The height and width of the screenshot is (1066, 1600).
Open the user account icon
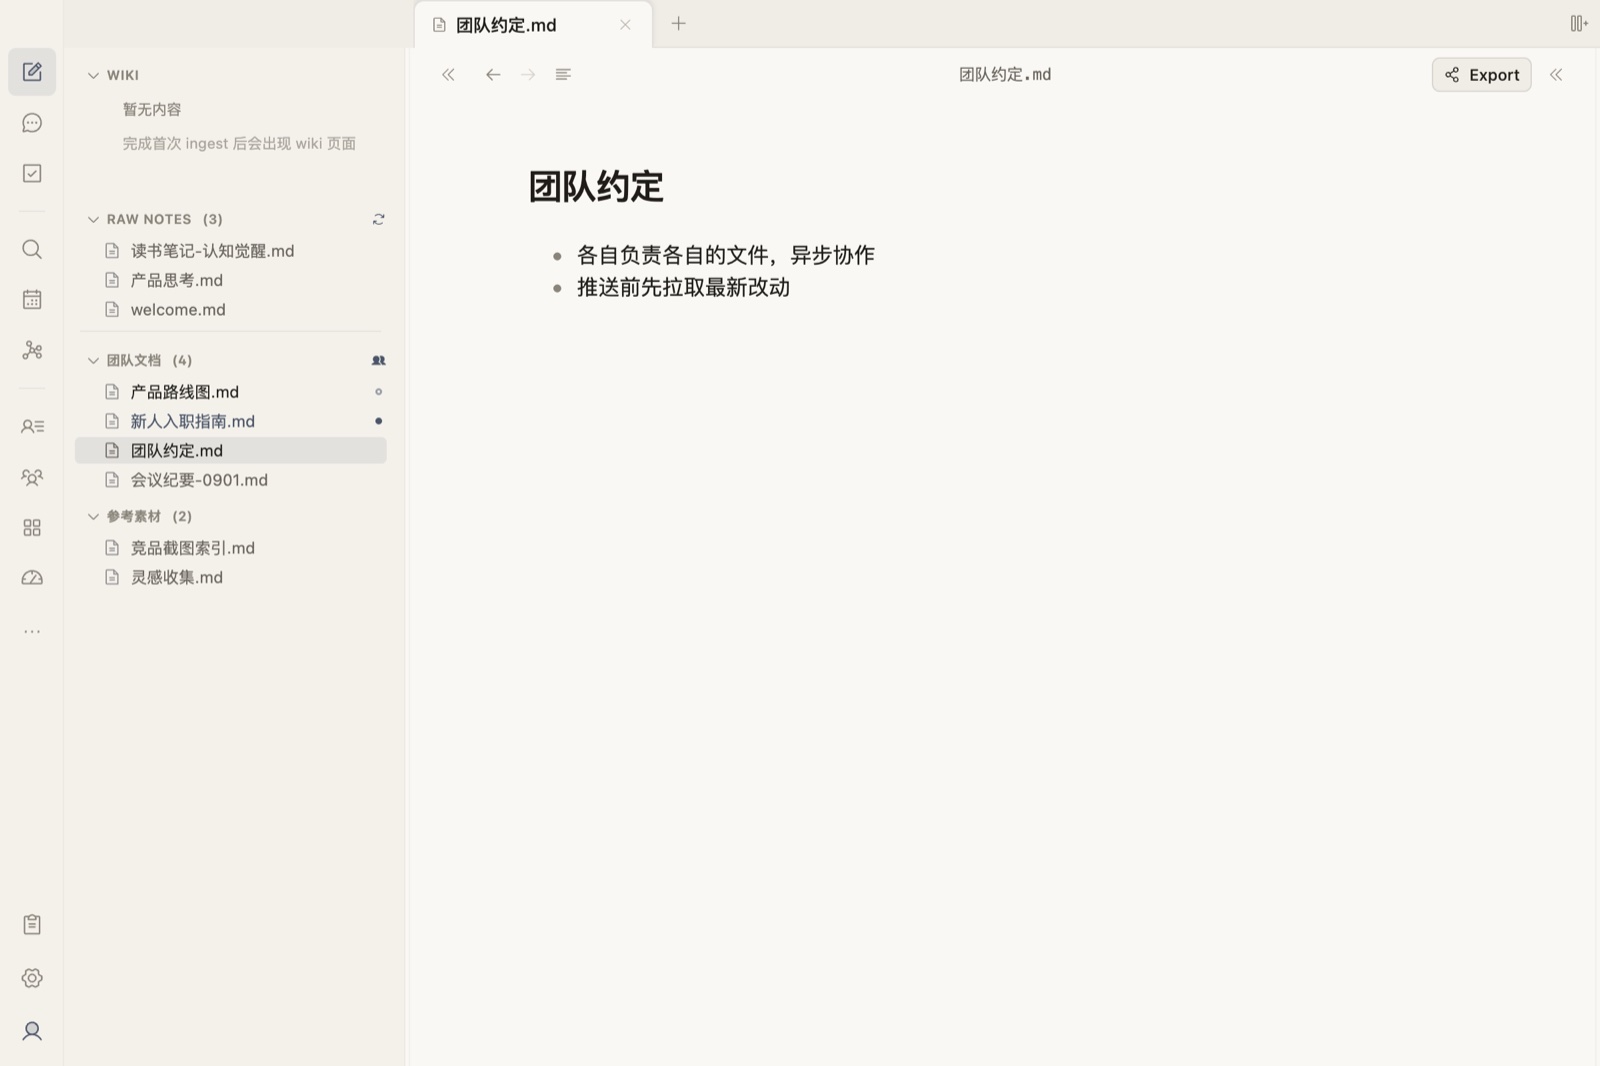click(x=32, y=1031)
